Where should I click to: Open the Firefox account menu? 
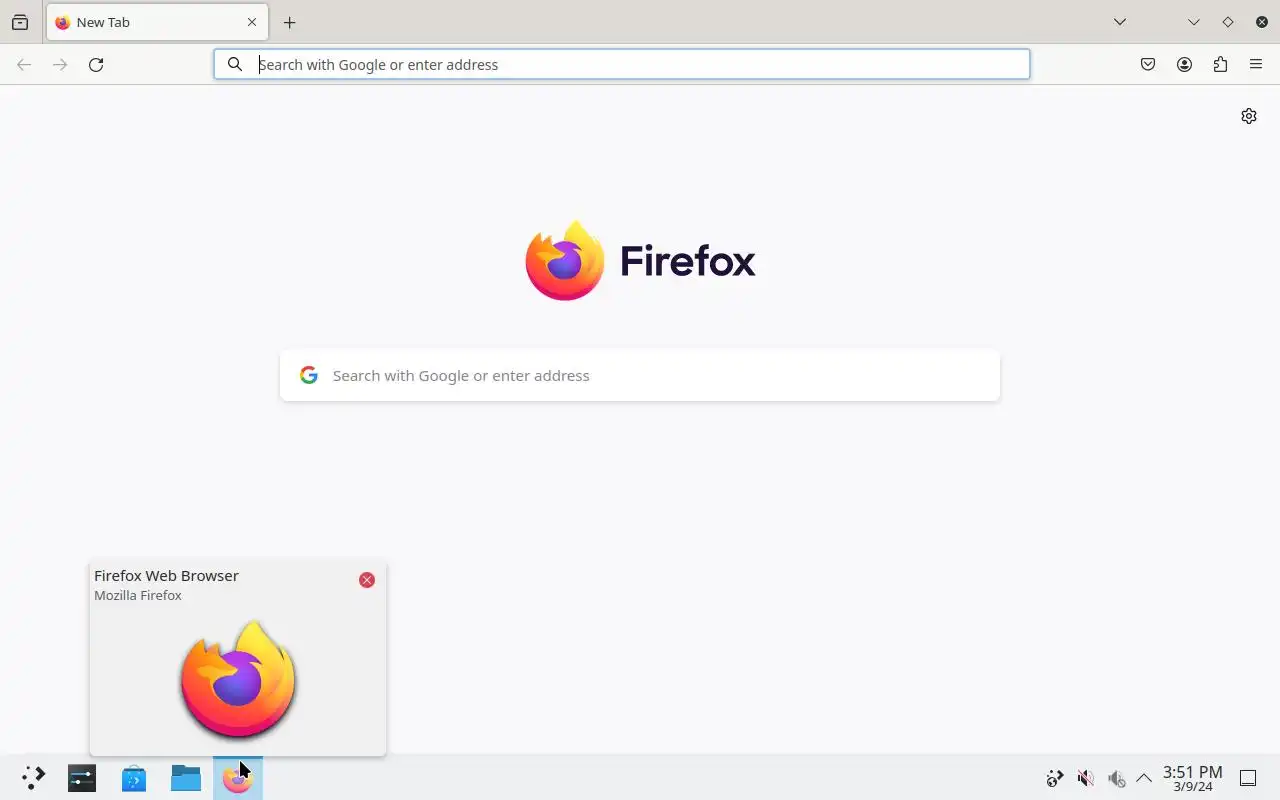[1184, 64]
